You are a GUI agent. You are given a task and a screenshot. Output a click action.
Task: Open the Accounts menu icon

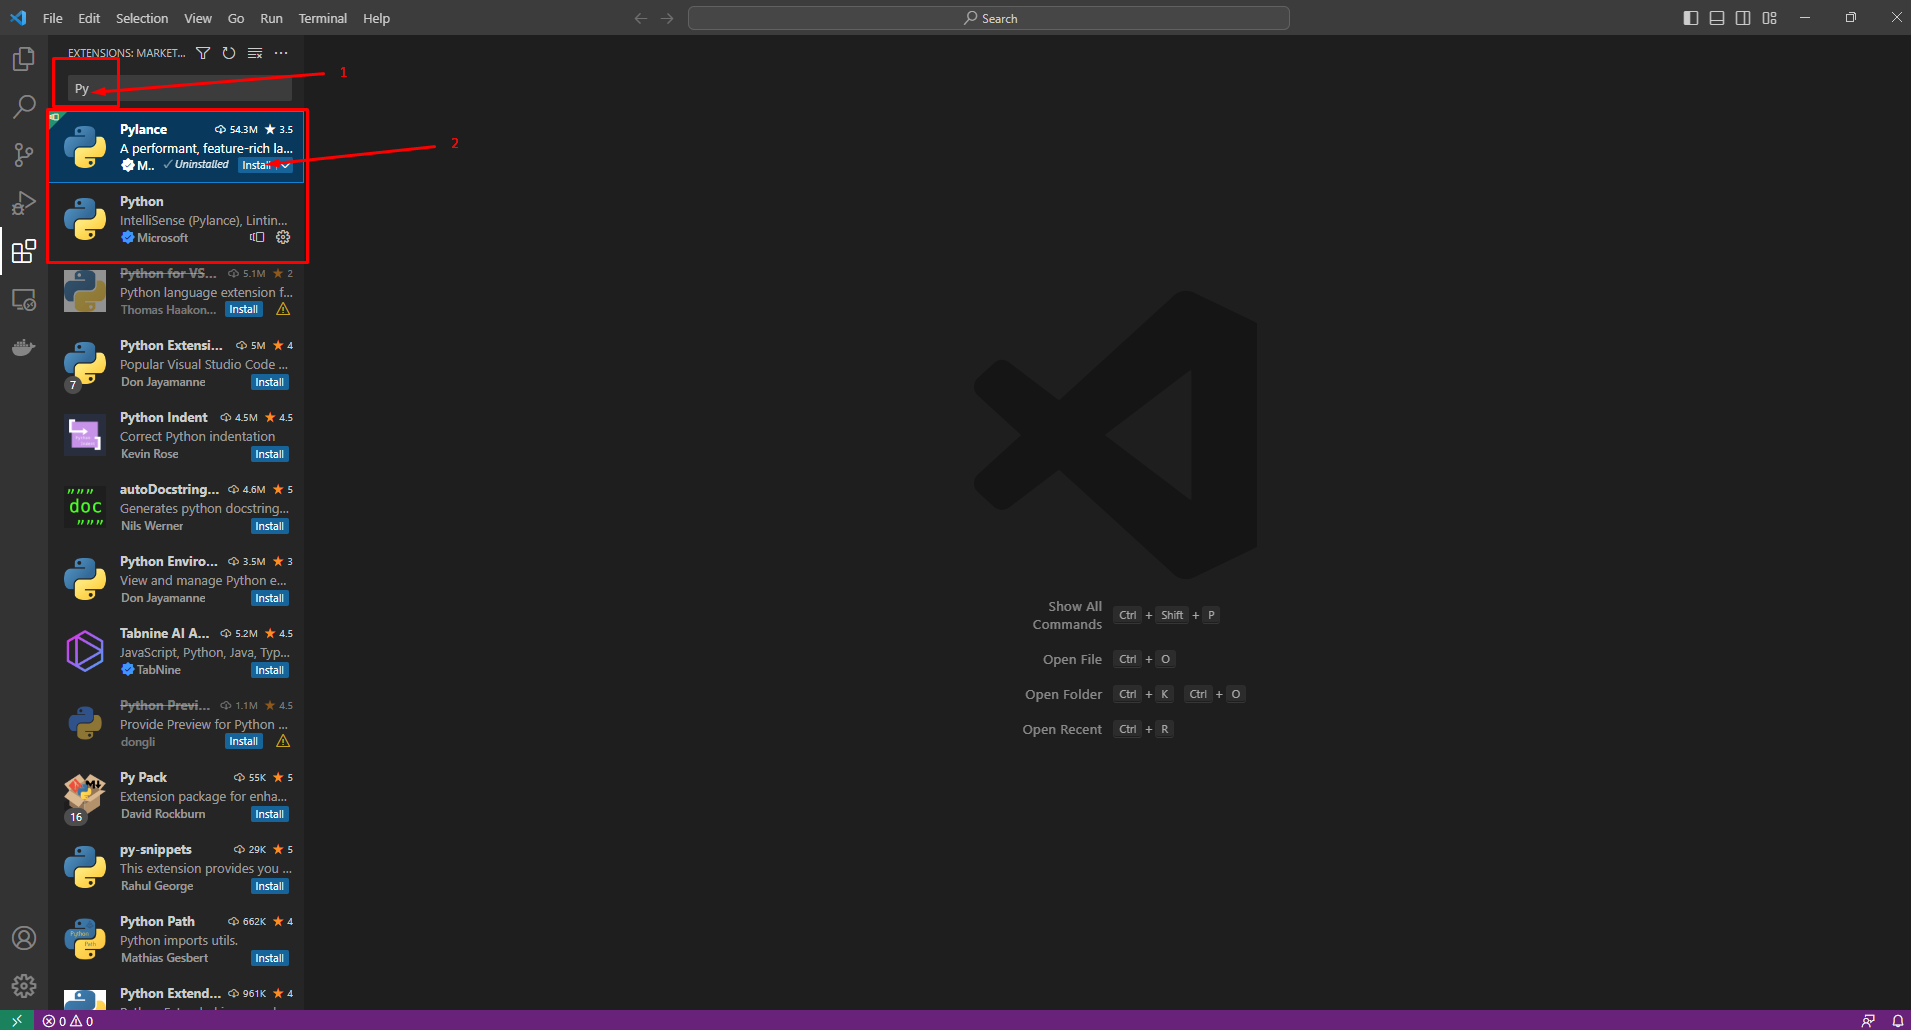tap(24, 938)
